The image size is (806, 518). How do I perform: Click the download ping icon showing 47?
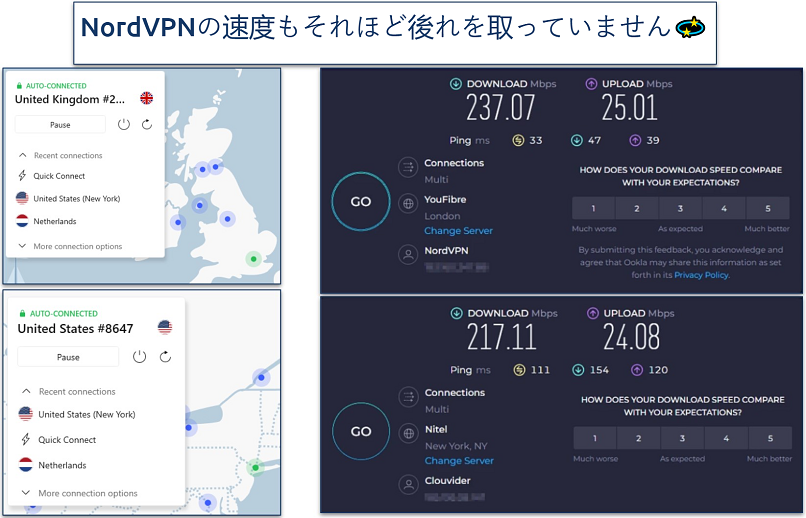[x=577, y=140]
